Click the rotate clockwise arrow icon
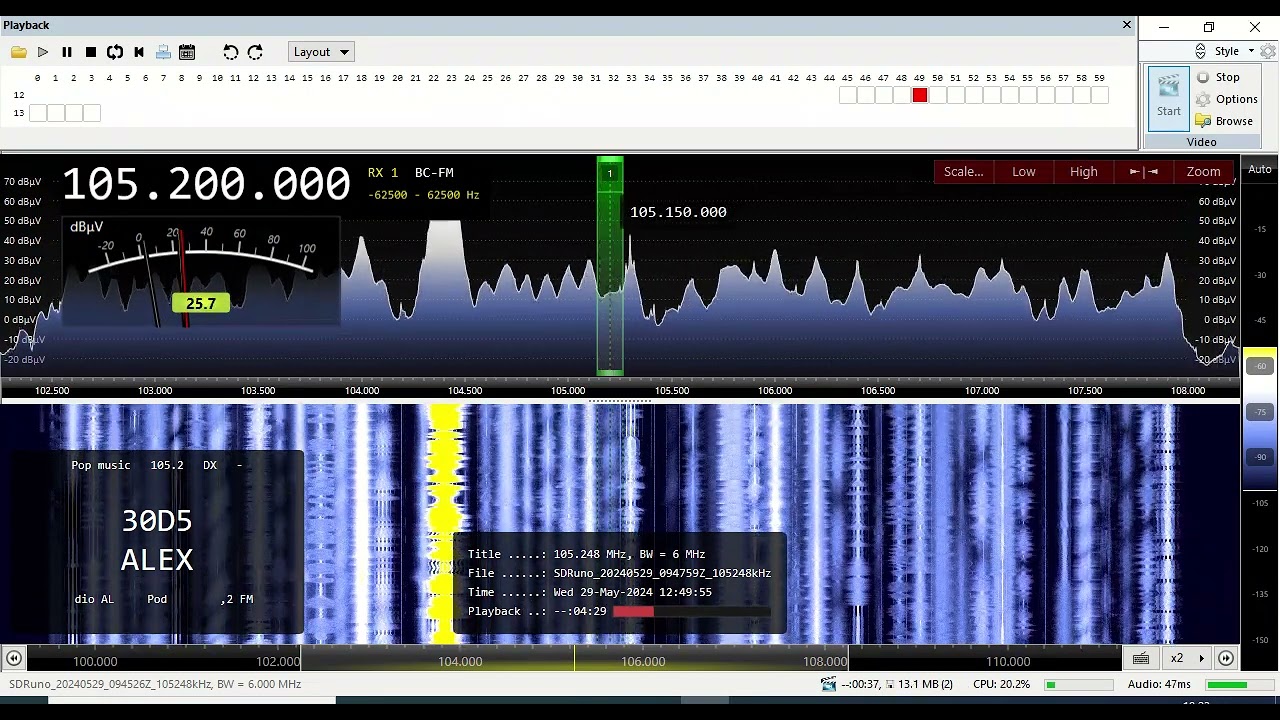 (255, 52)
